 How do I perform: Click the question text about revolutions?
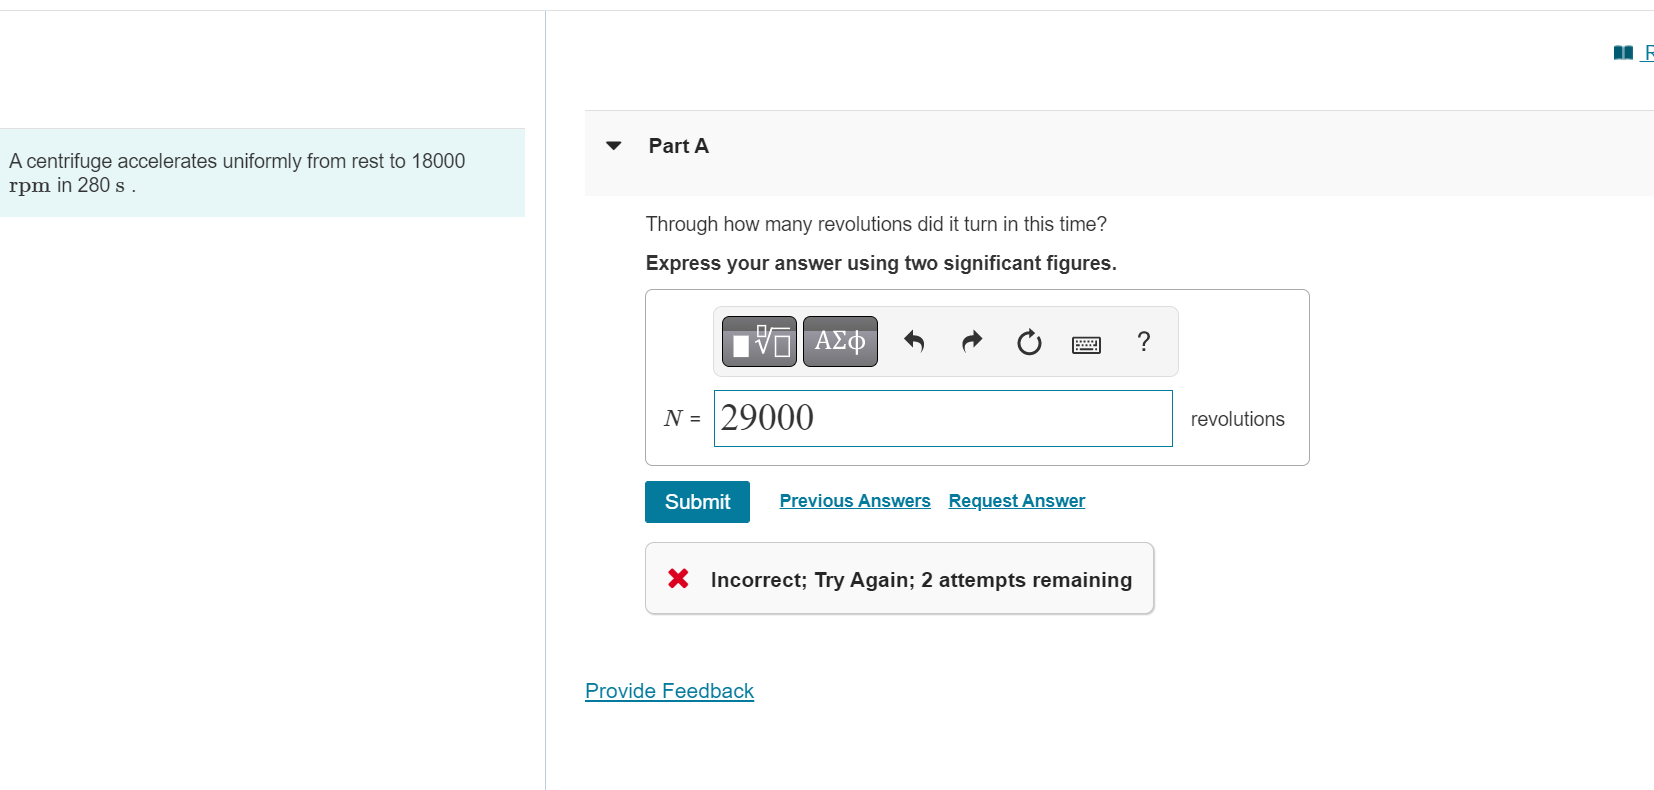(x=876, y=224)
